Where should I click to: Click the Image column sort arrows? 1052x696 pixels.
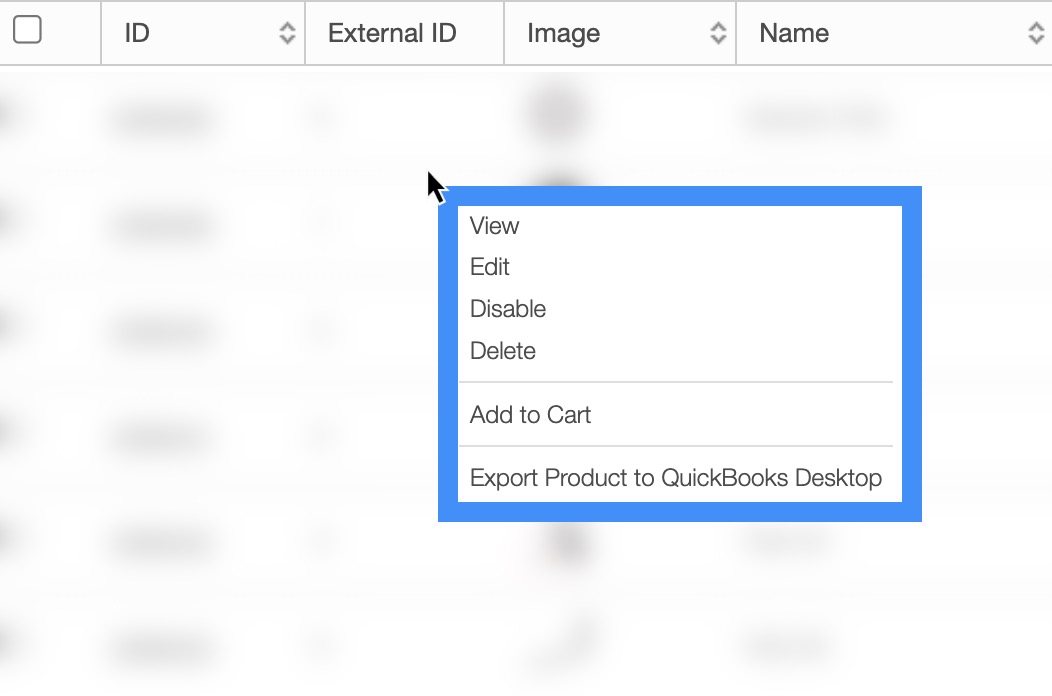click(718, 33)
